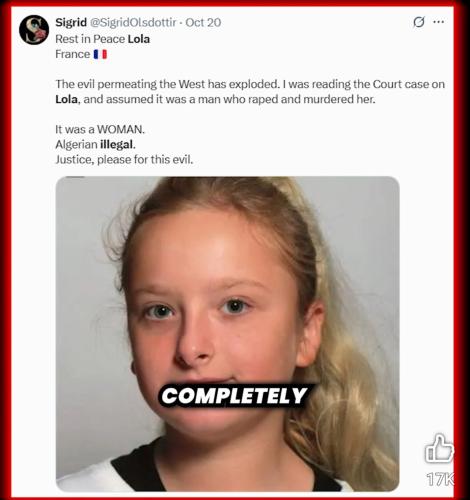Tap the thumbs-up like icon
This screenshot has width=470, height=500.
439,448
